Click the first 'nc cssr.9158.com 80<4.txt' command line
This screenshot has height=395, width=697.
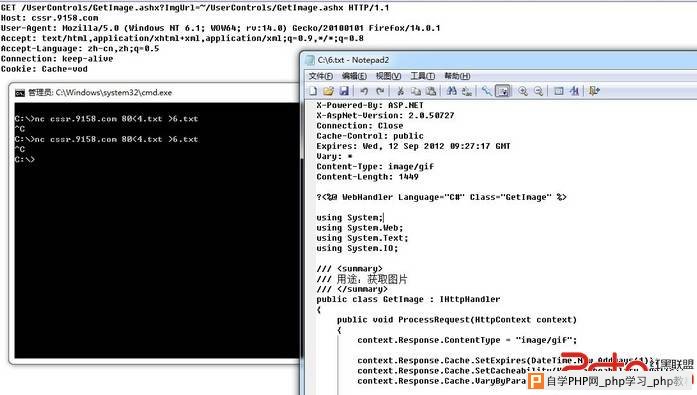click(106, 119)
